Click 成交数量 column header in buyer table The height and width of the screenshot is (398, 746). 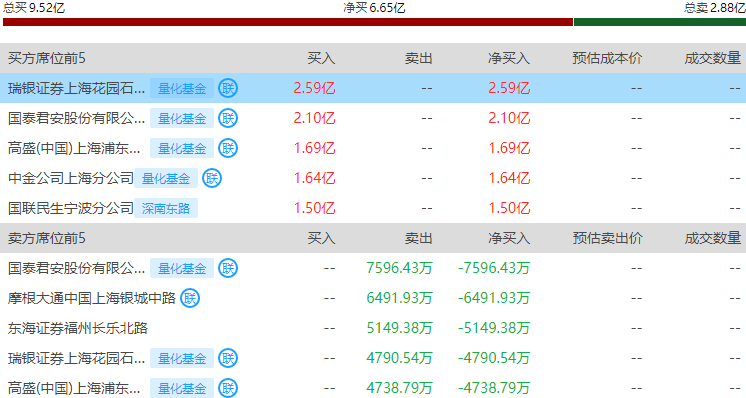tap(713, 58)
